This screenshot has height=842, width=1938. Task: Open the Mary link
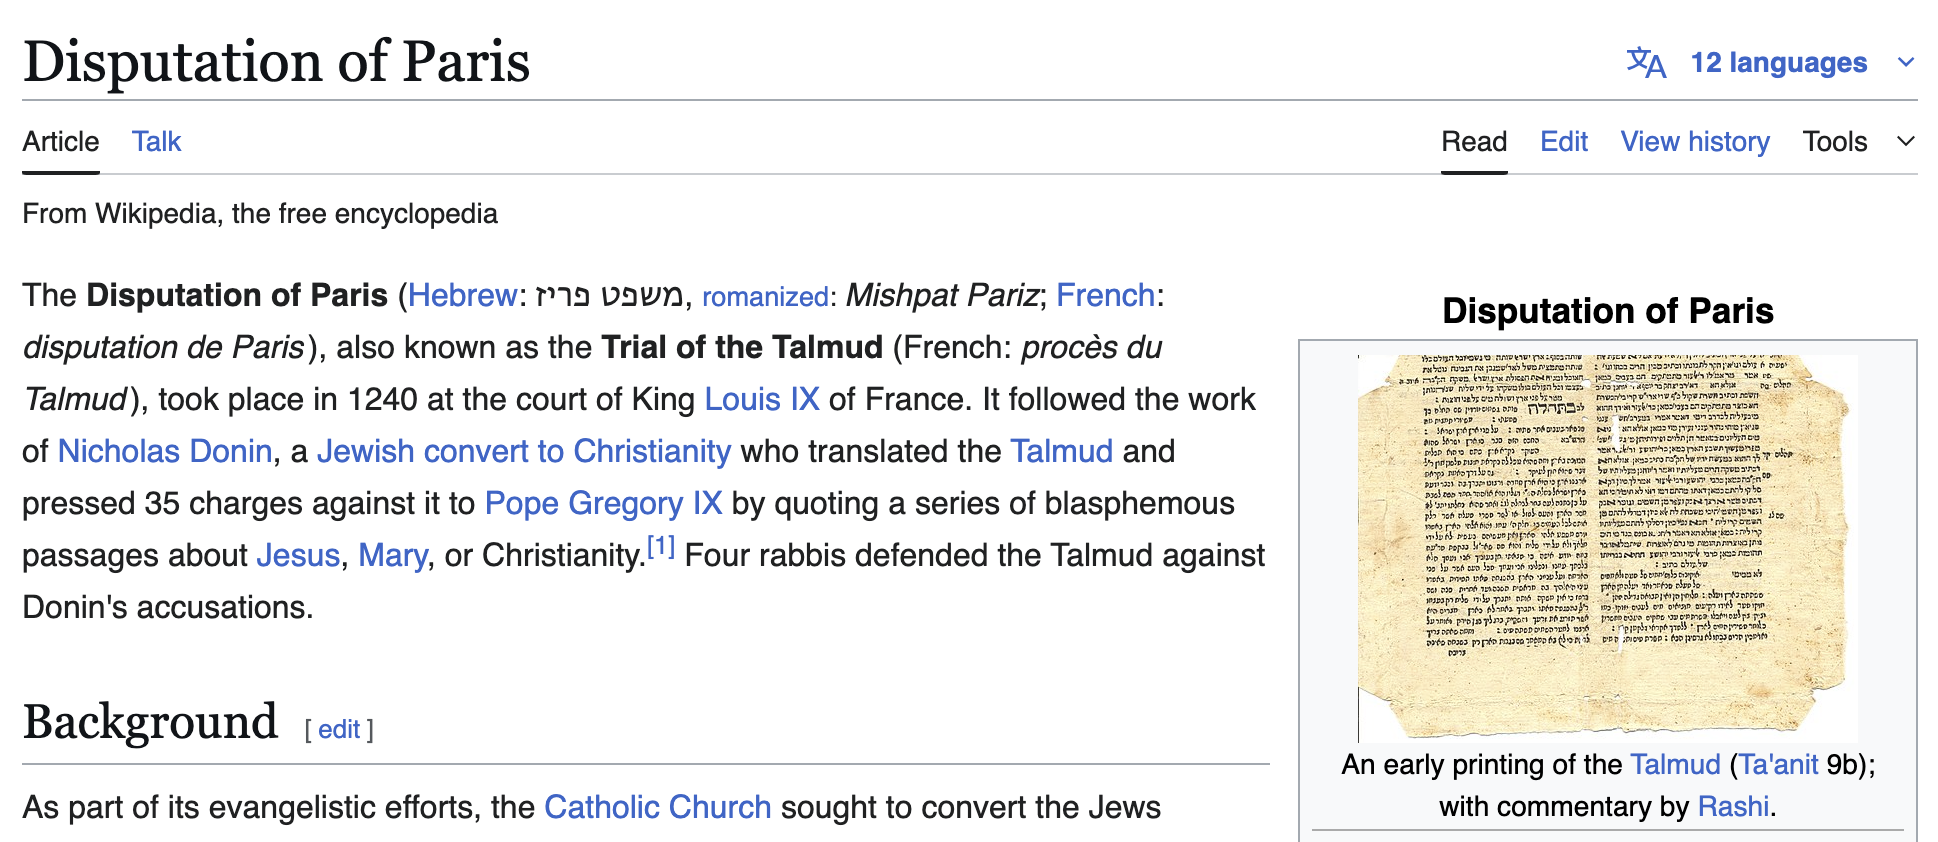tap(393, 555)
